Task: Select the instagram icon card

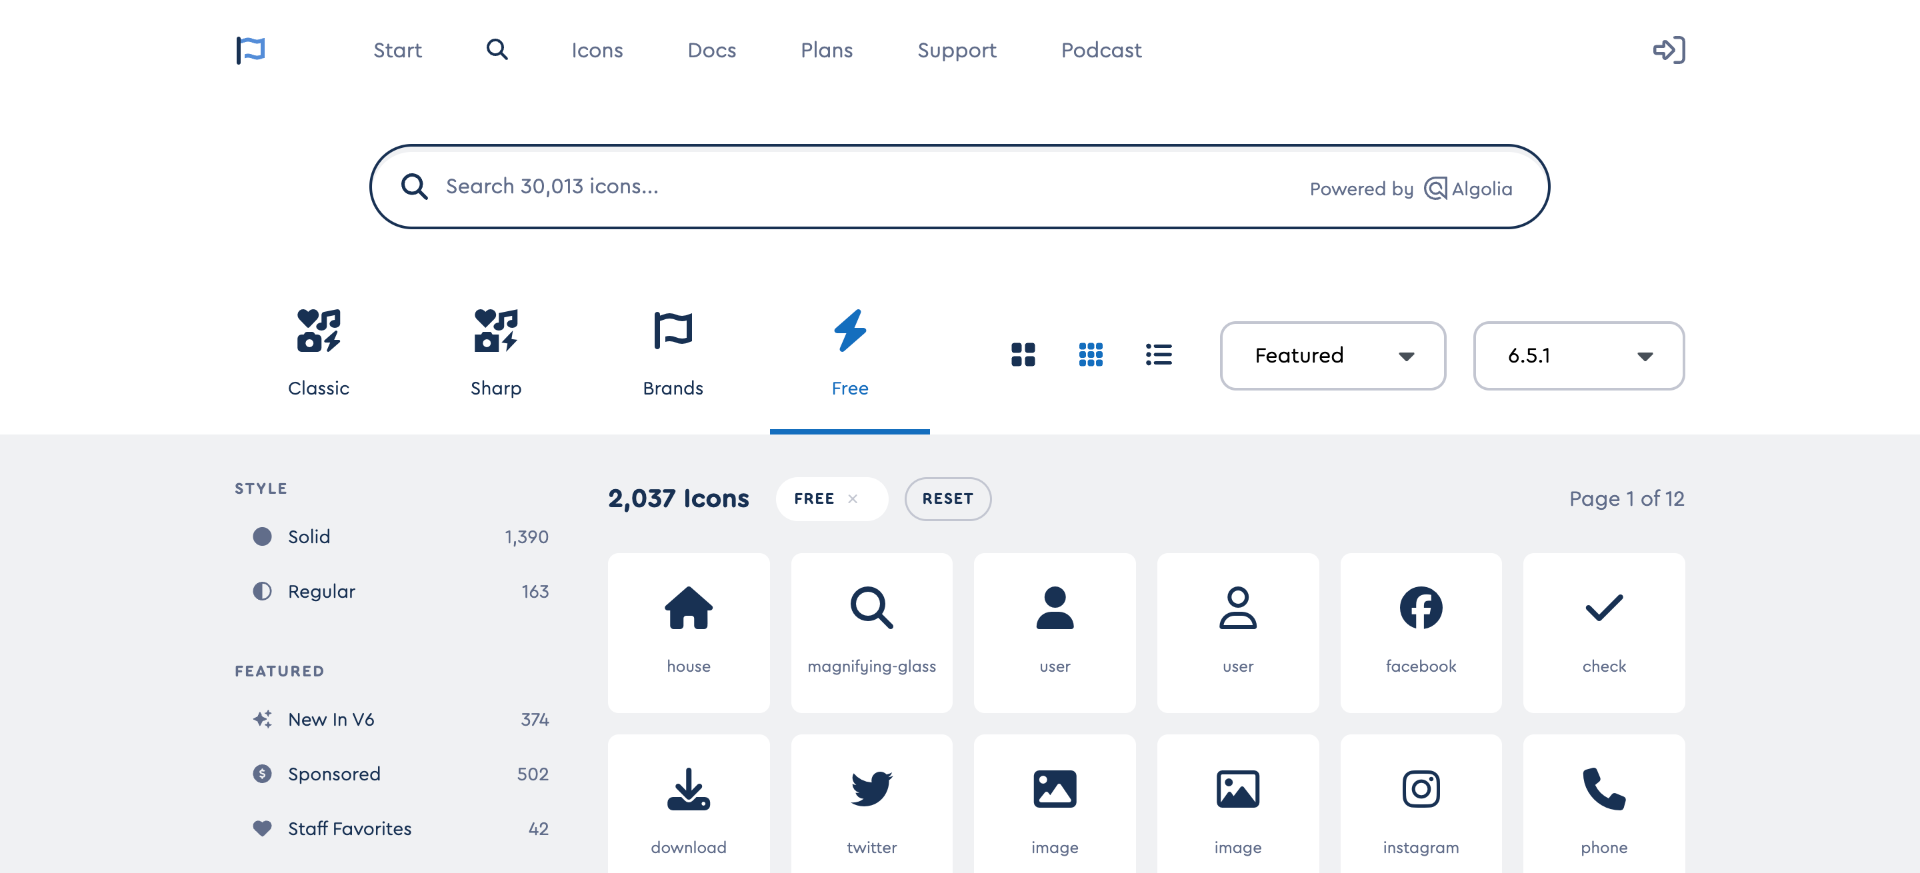Action: pyautogui.click(x=1421, y=804)
